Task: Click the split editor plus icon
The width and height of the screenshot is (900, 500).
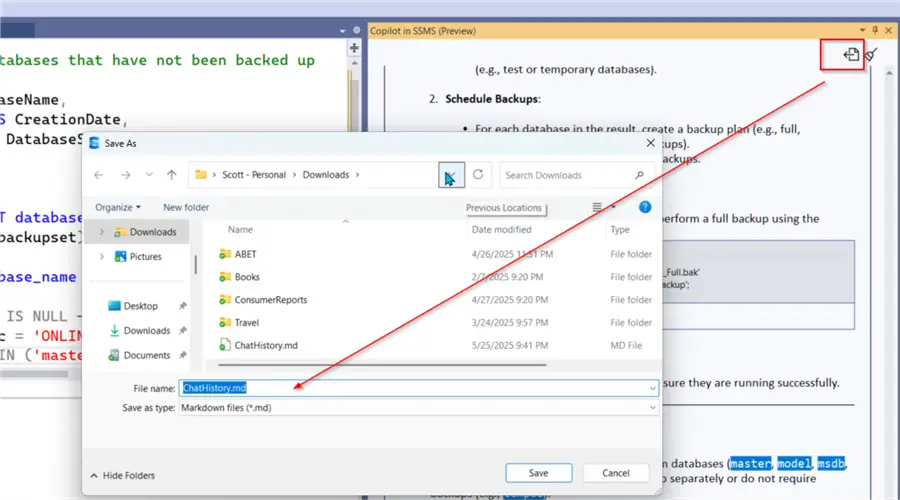Action: [x=354, y=48]
